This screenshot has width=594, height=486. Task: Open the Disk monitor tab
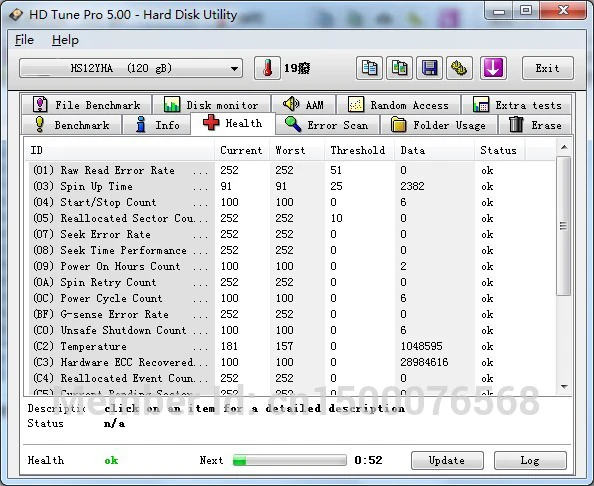pyautogui.click(x=211, y=105)
